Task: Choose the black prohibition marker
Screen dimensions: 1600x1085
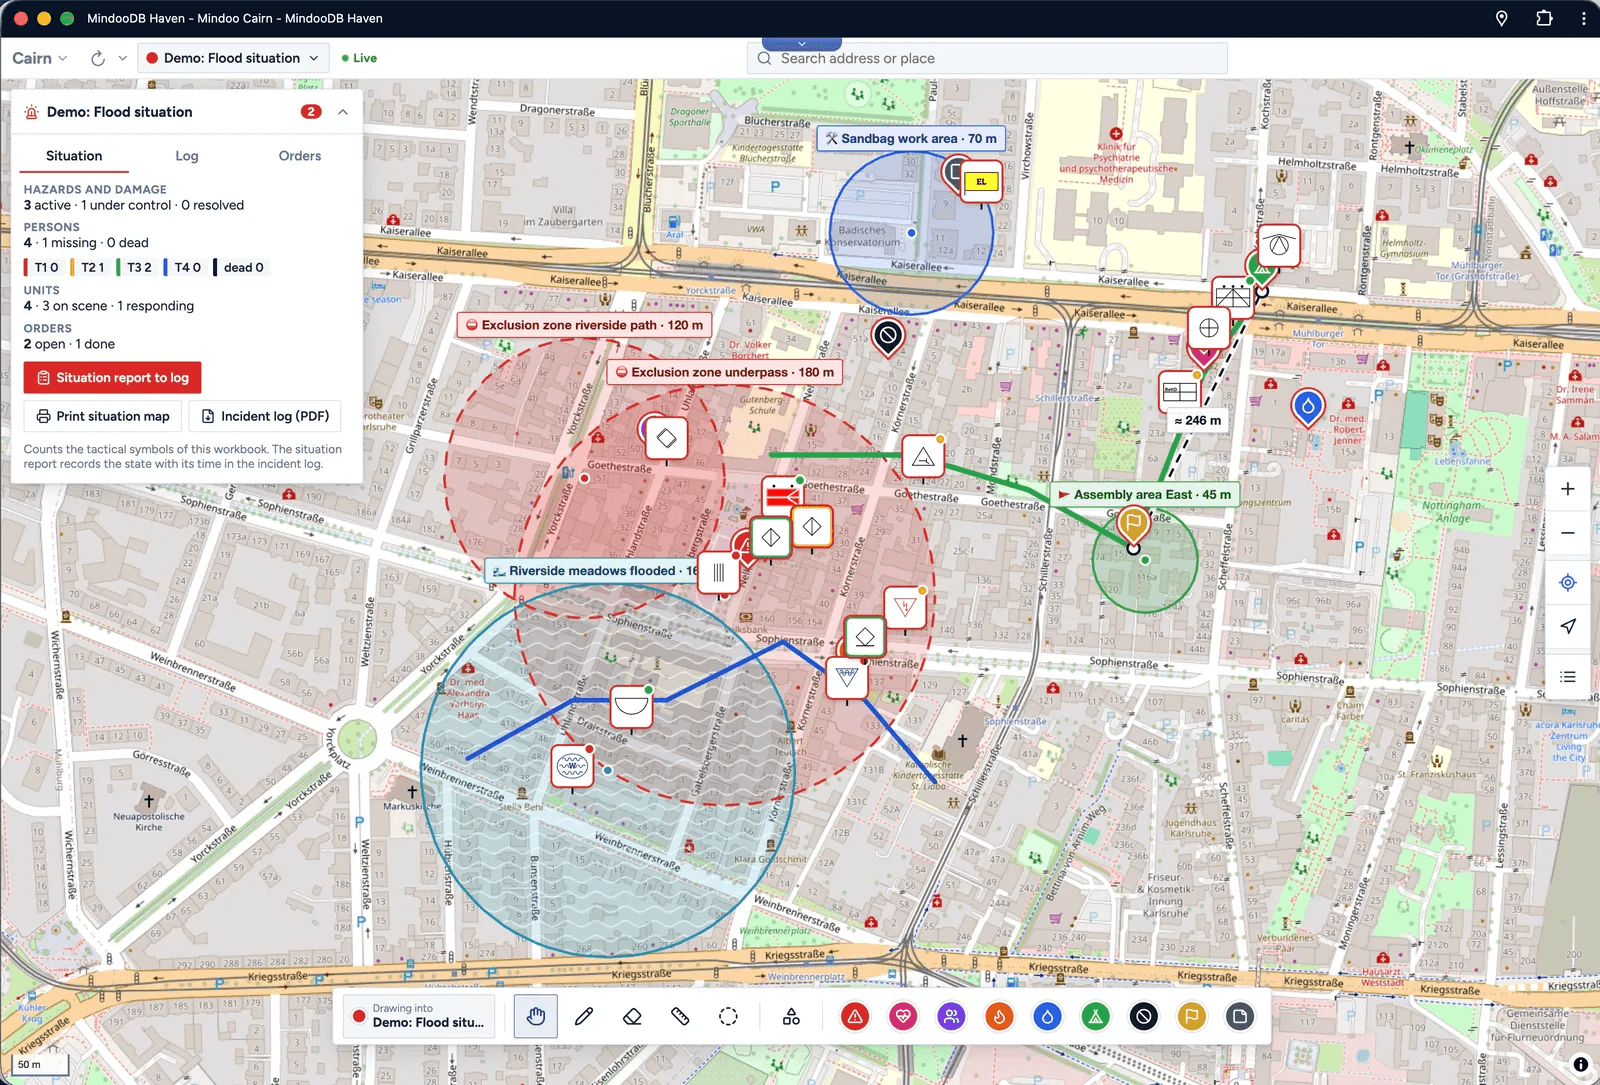Action: tap(1143, 1017)
